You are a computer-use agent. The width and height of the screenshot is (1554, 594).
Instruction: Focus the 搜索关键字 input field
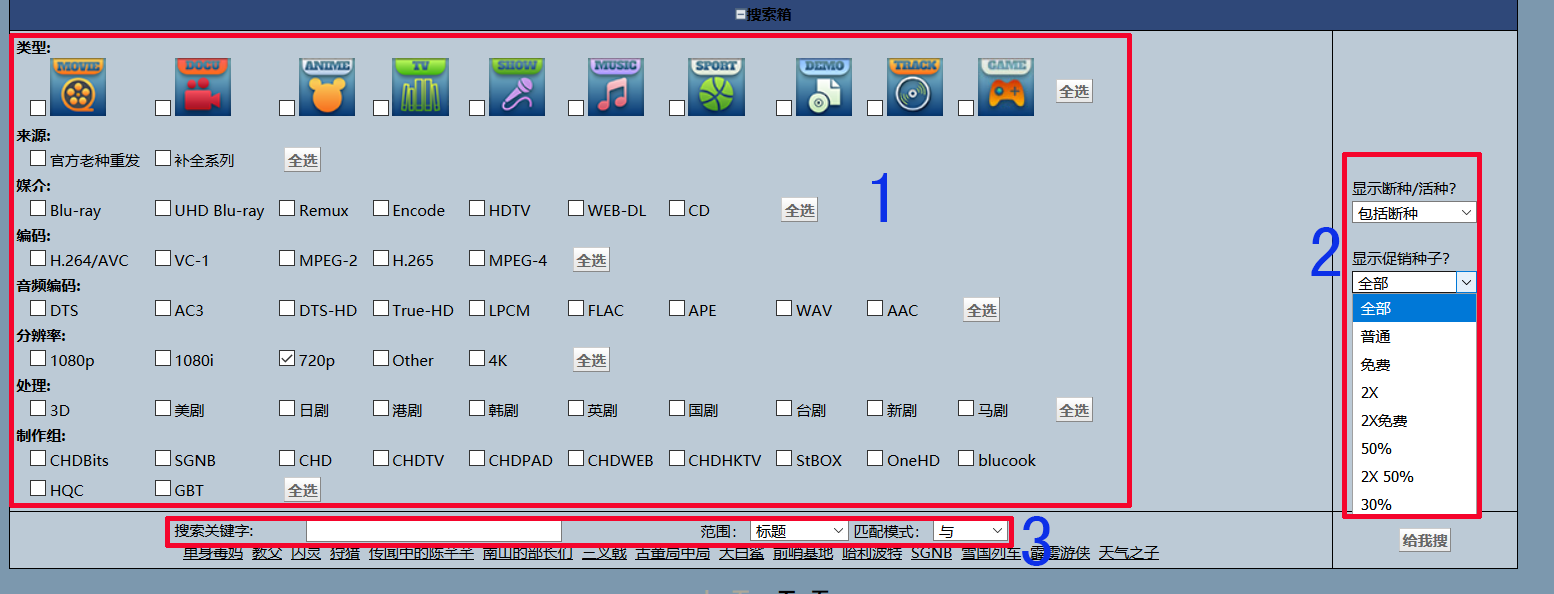[434, 531]
